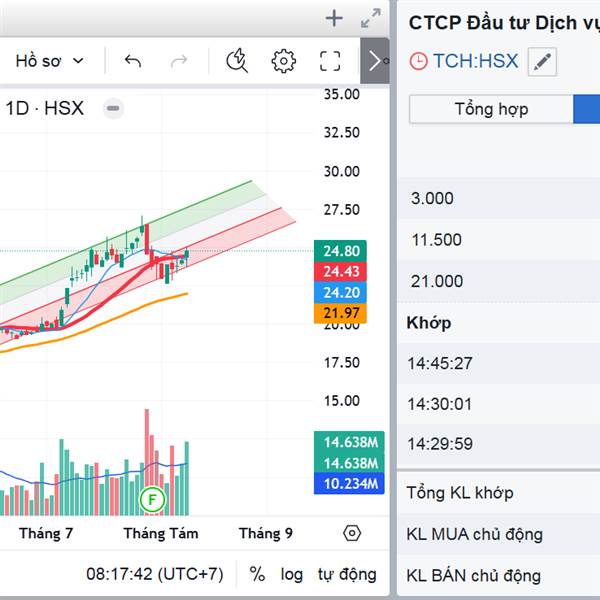Open chart settings gear icon
Screen dimensions: 600x600
click(x=284, y=61)
